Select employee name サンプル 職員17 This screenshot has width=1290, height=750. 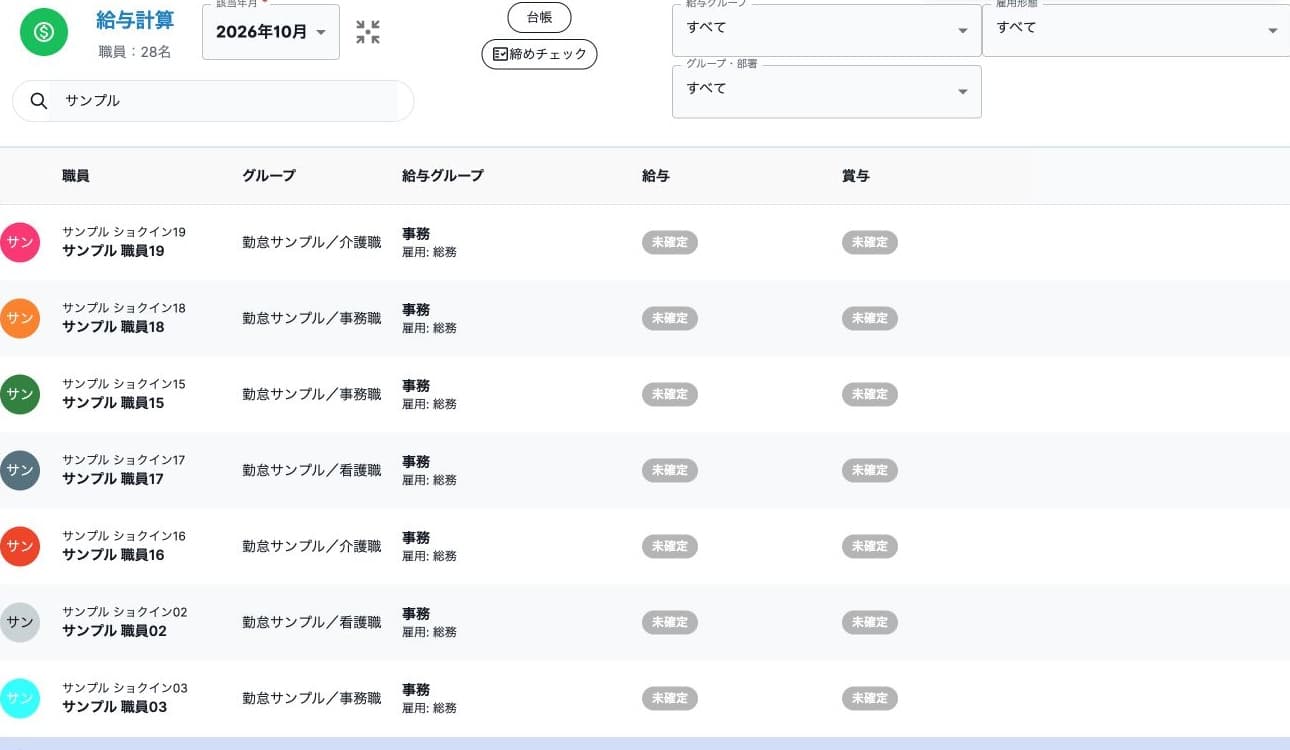(x=113, y=479)
